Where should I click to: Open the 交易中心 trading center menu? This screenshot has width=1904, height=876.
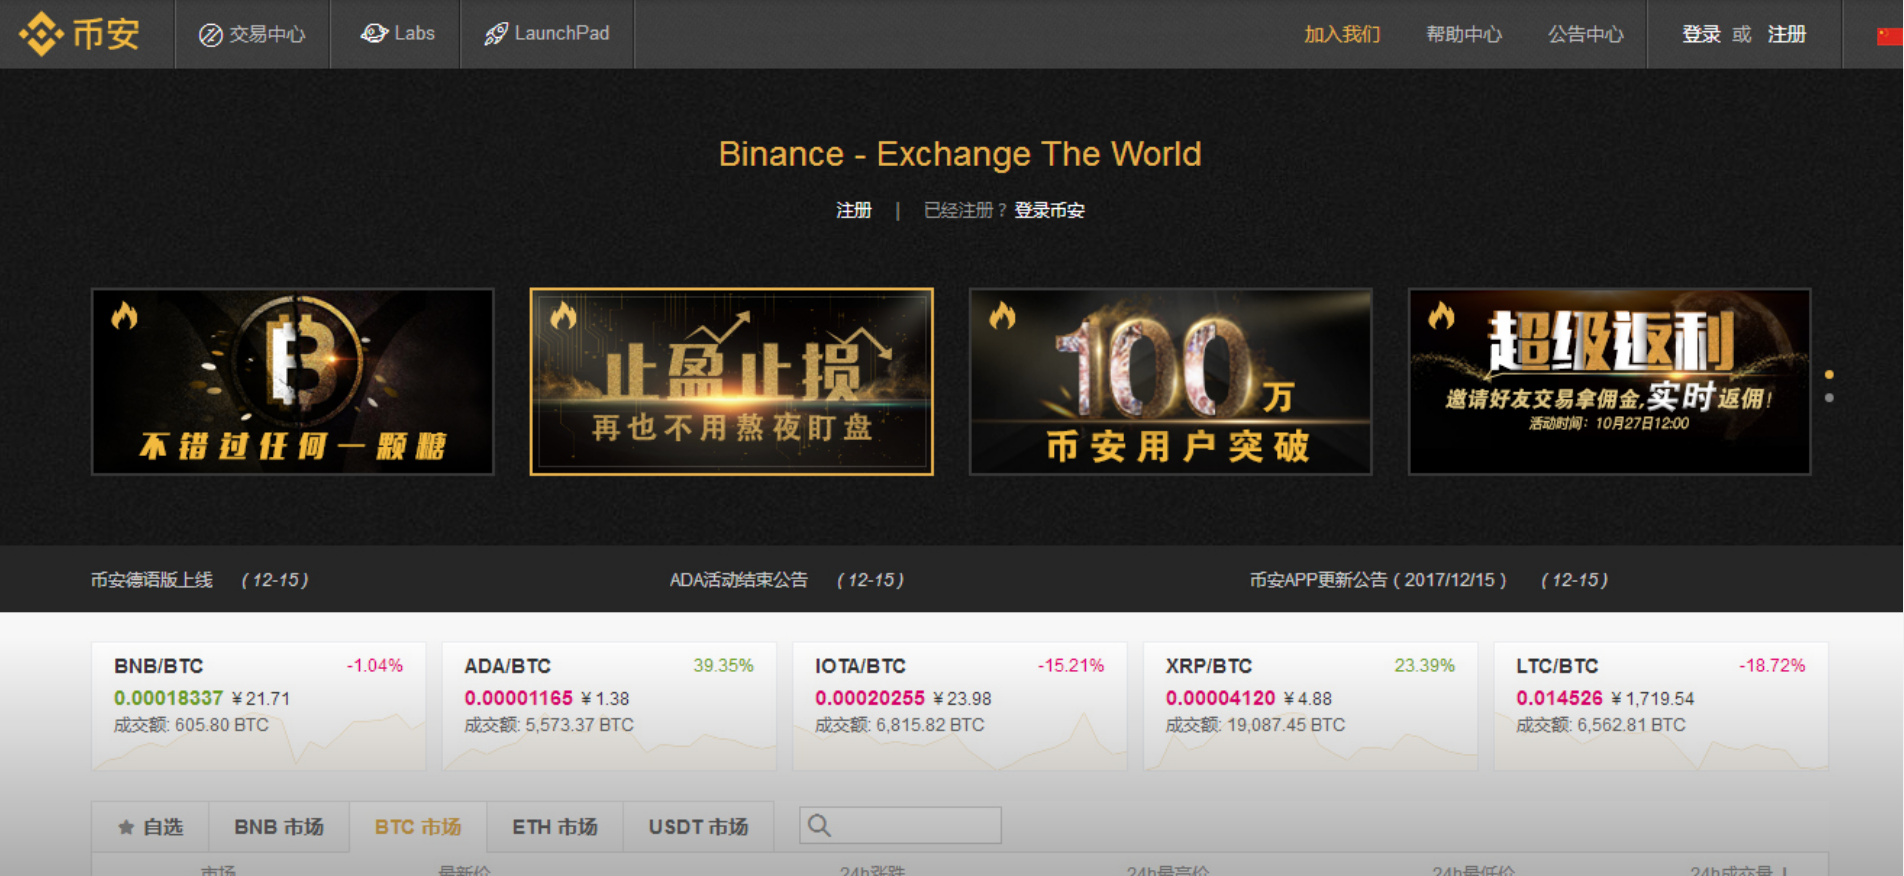(252, 34)
